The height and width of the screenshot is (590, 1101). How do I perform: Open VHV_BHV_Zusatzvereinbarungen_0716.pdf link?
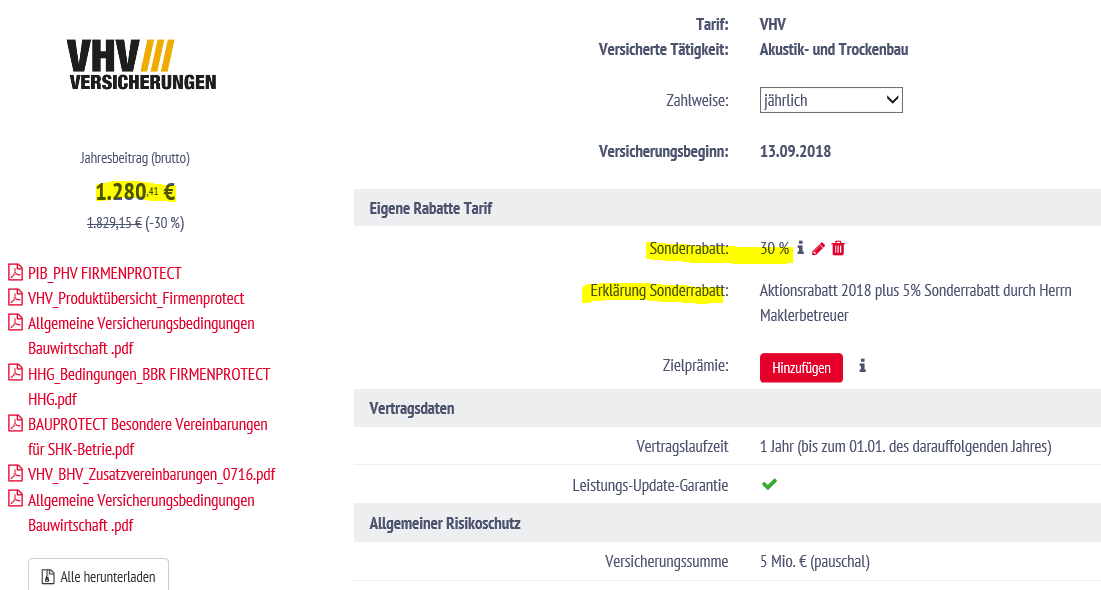pos(151,475)
